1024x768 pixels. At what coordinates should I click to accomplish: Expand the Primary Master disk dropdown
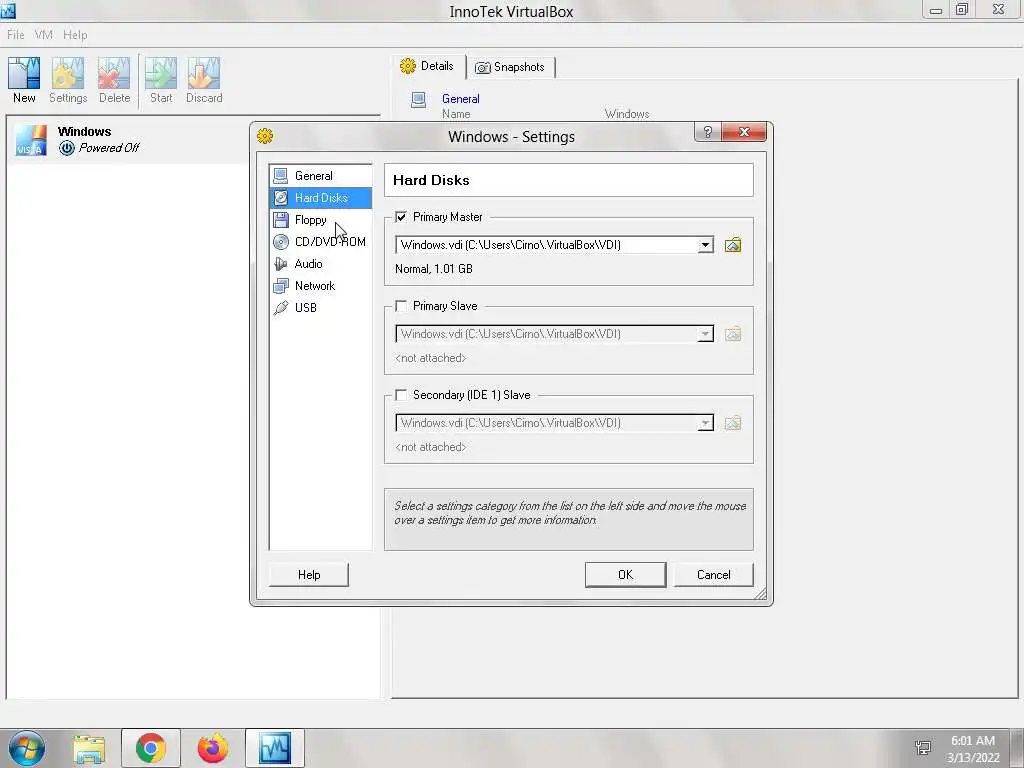point(705,246)
